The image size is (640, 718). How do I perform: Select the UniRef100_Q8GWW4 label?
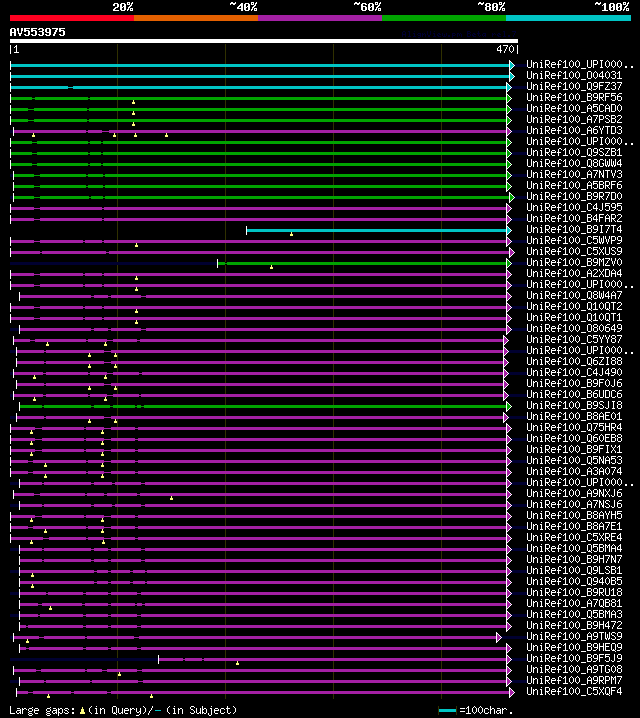[x=574, y=163]
